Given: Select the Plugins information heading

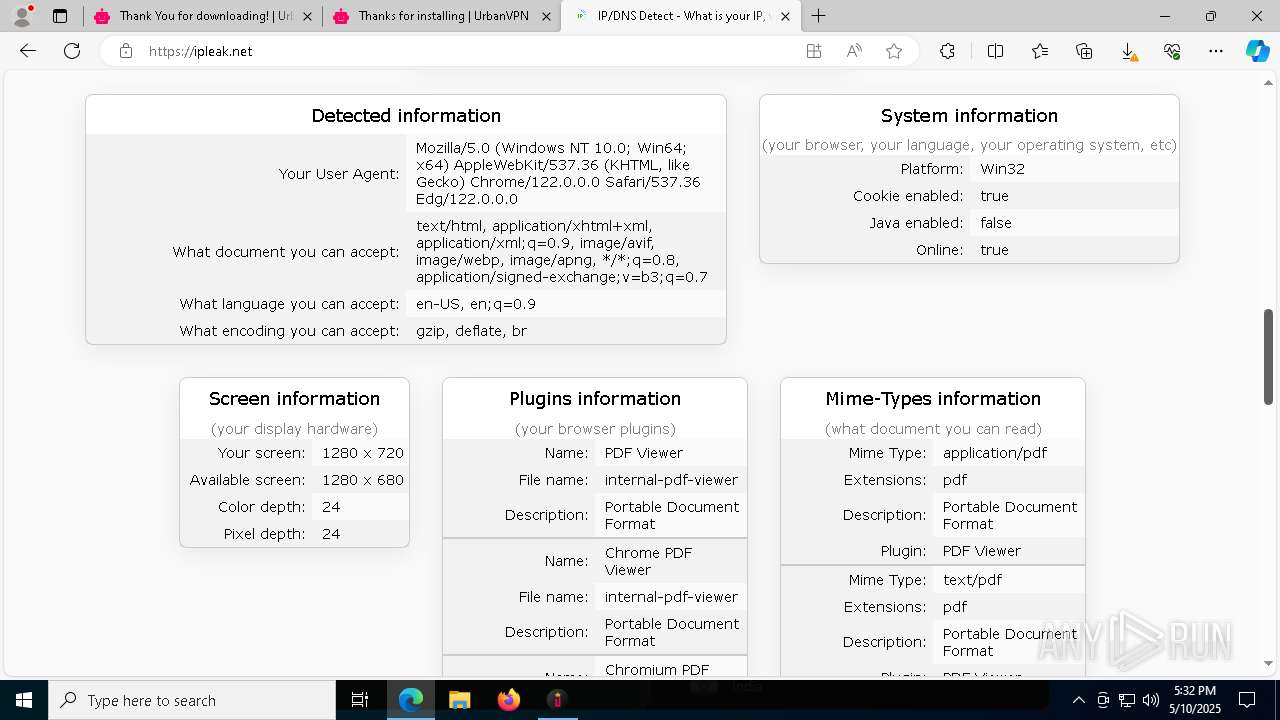Looking at the screenshot, I should coord(595,399).
